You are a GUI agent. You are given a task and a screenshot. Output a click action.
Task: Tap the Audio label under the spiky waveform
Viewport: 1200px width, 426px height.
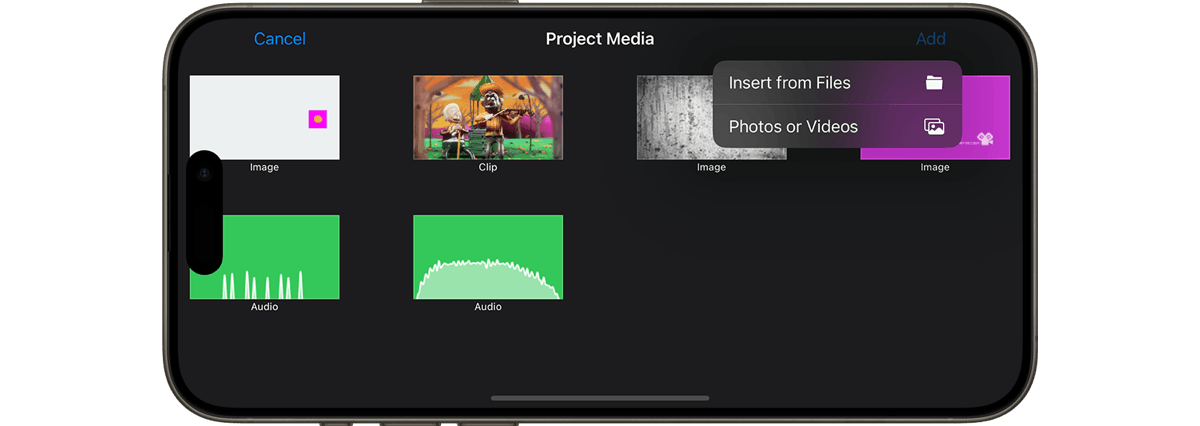point(265,307)
